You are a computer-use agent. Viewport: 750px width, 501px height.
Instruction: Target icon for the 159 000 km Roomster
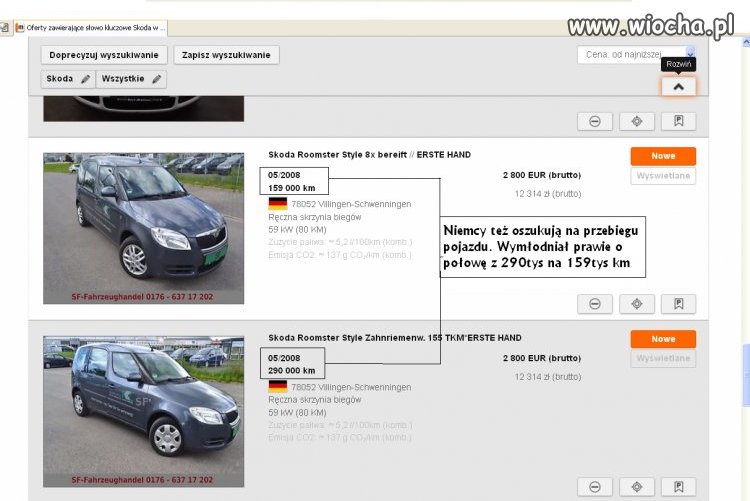click(637, 304)
